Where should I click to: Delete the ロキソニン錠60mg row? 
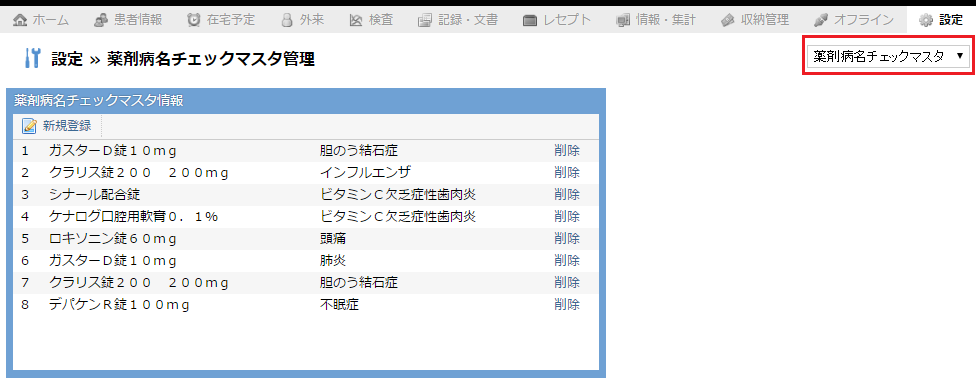(566, 238)
